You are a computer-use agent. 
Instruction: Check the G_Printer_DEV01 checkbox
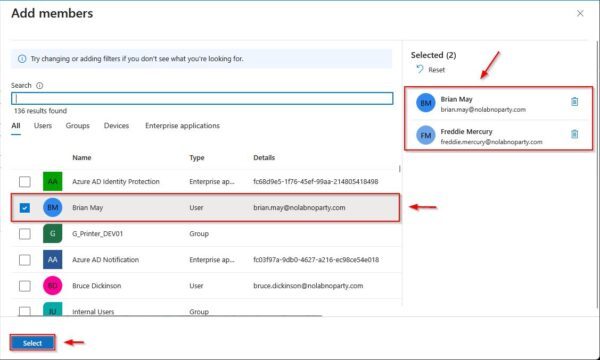pyautogui.click(x=25, y=233)
